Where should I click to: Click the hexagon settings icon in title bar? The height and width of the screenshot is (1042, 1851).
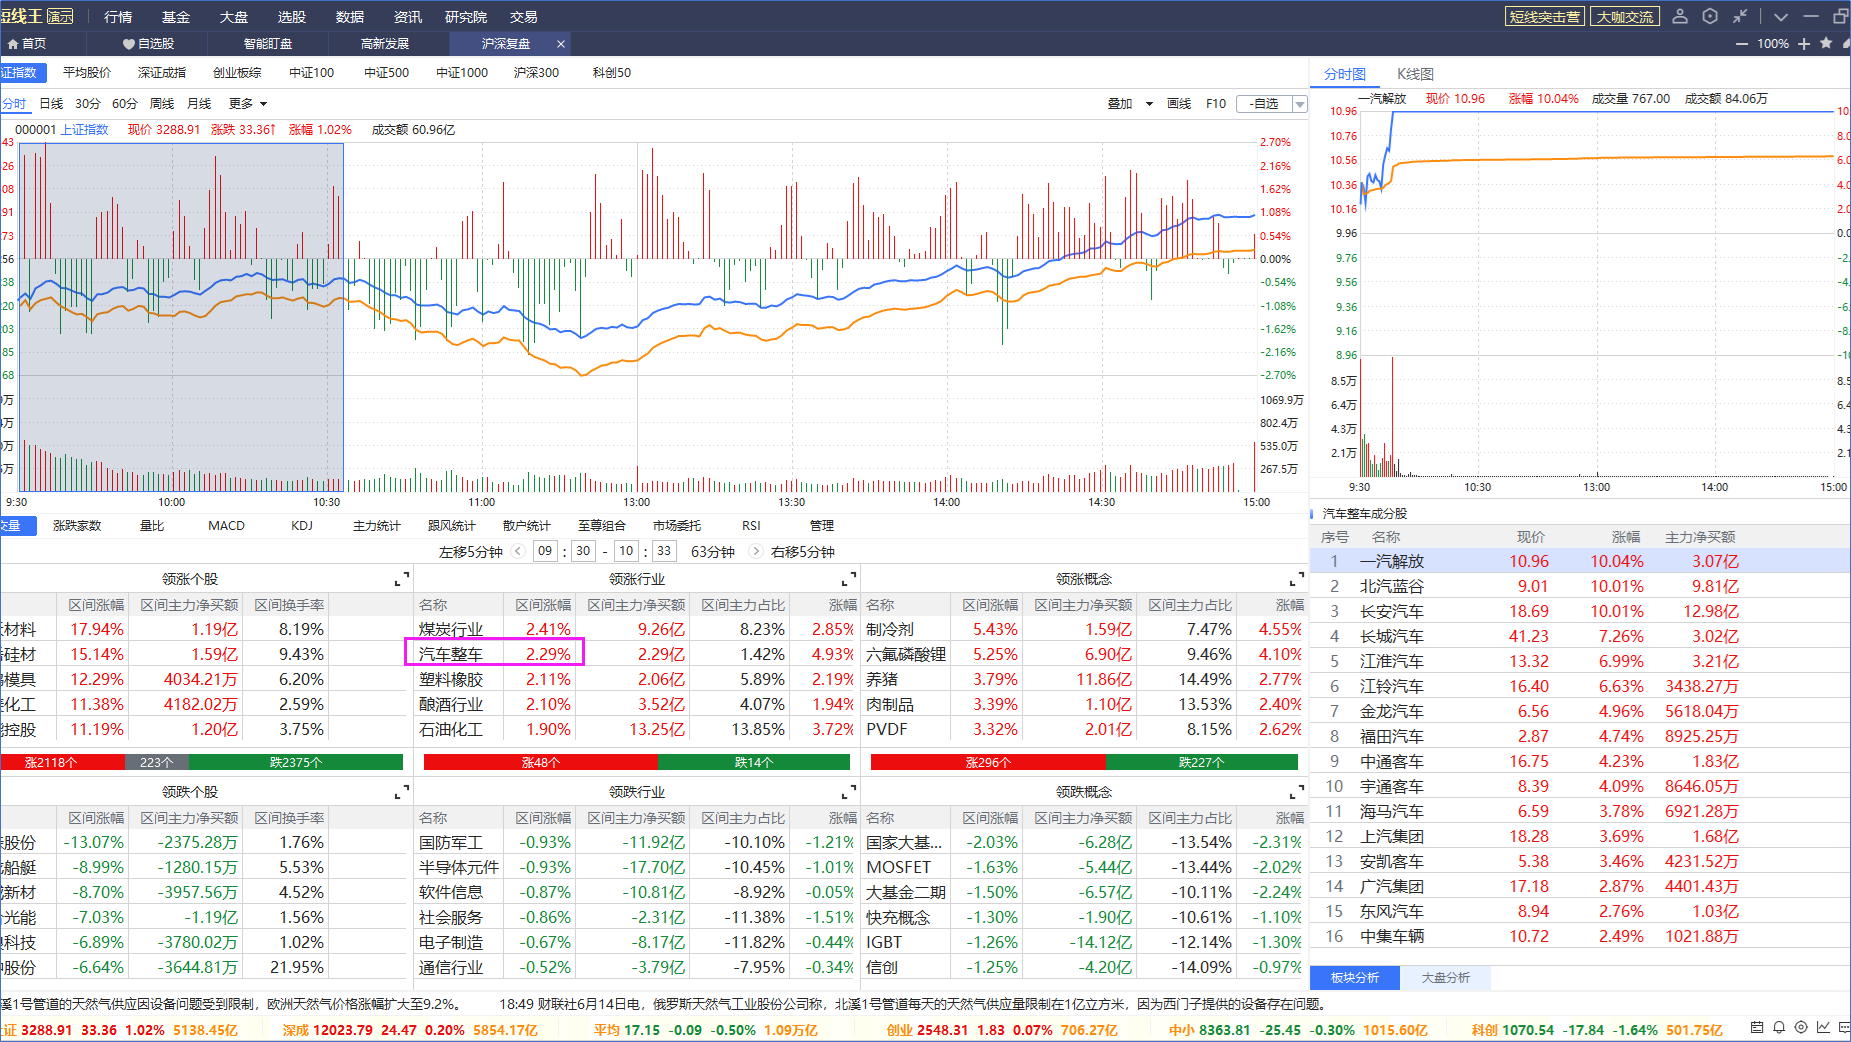pos(1710,16)
